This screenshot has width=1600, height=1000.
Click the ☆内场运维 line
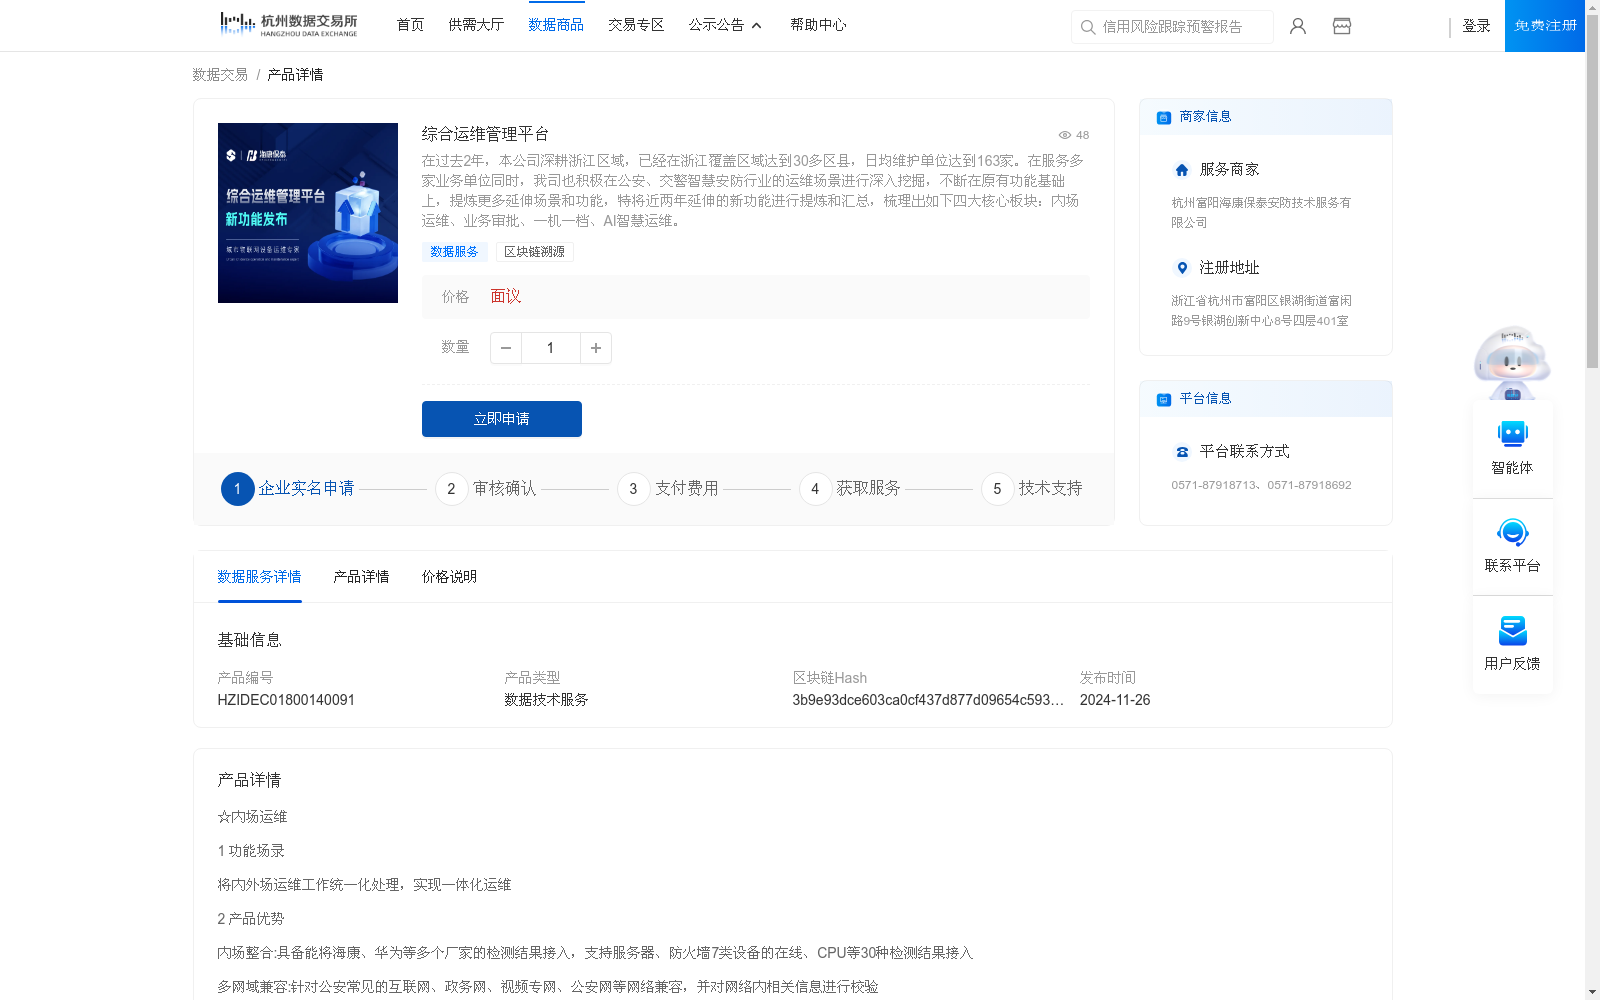coord(252,817)
